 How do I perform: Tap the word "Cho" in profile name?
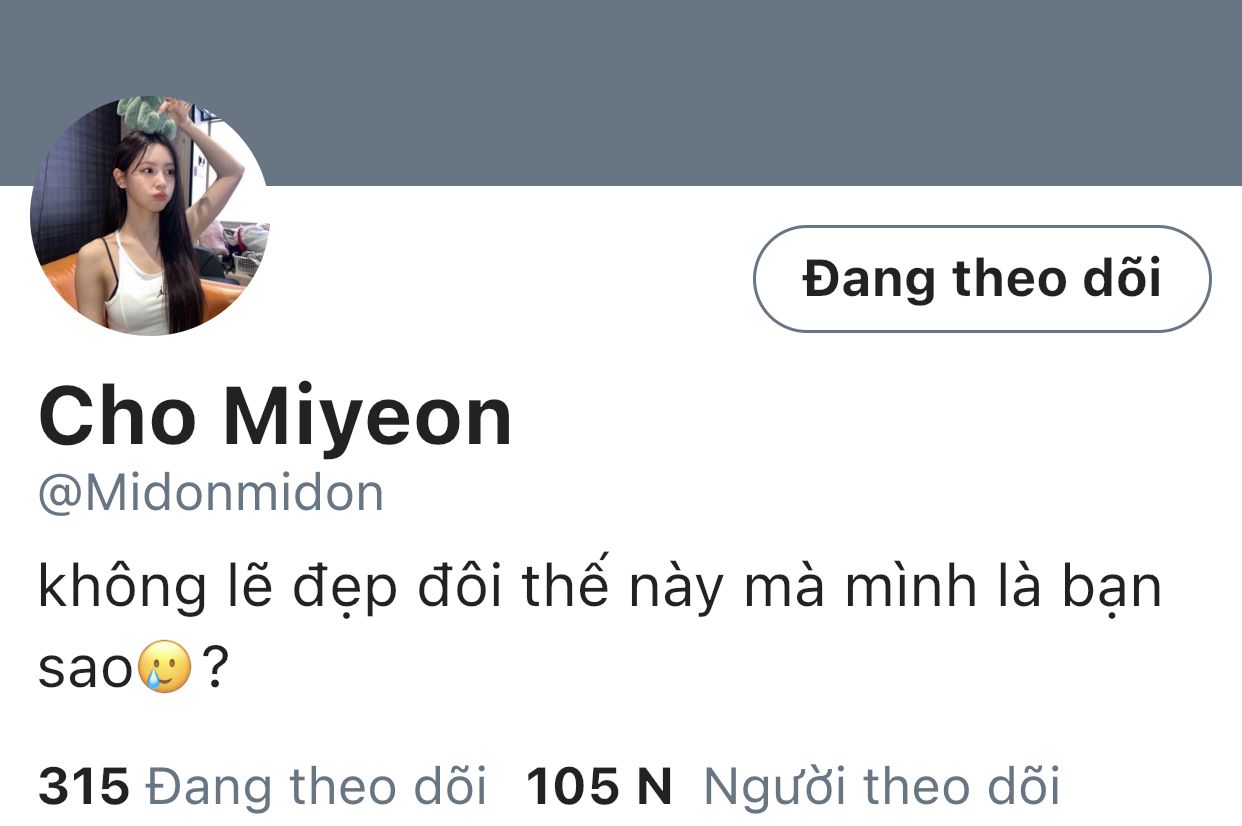tap(117, 416)
